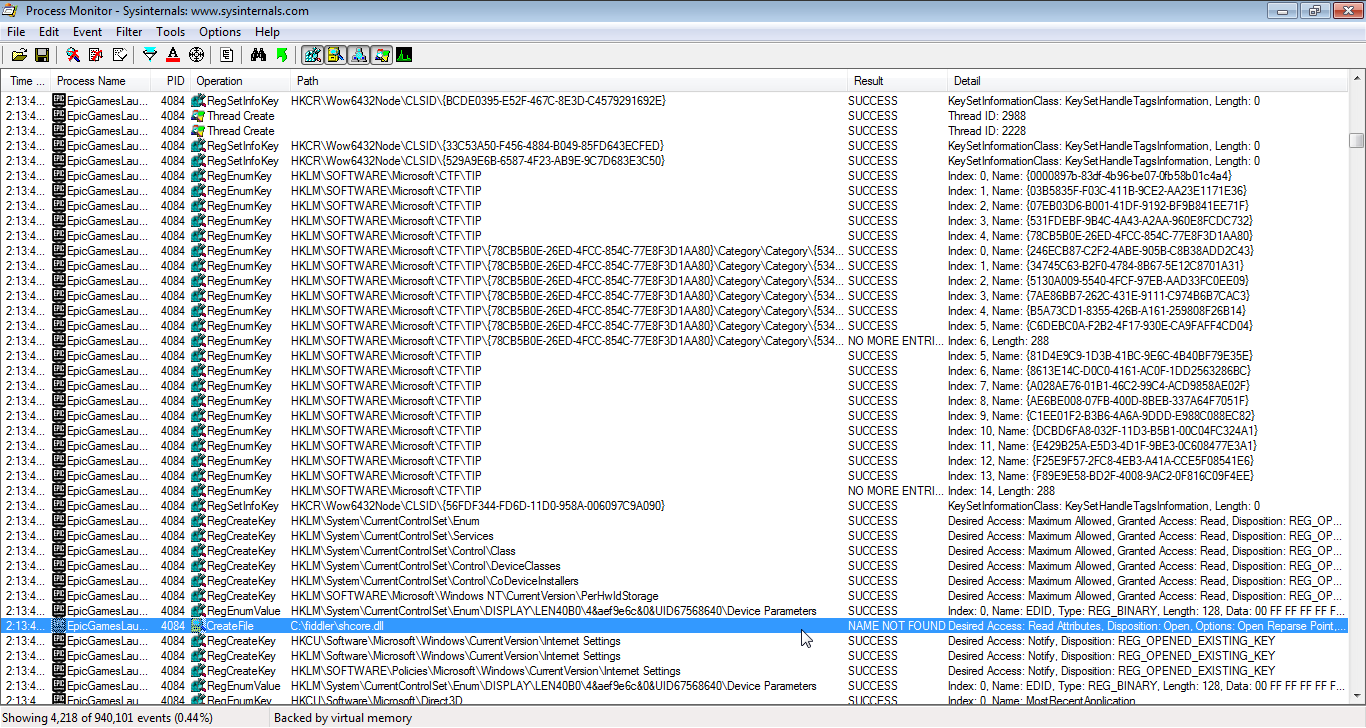Click the Result column header
1366x728 pixels.
coord(897,81)
